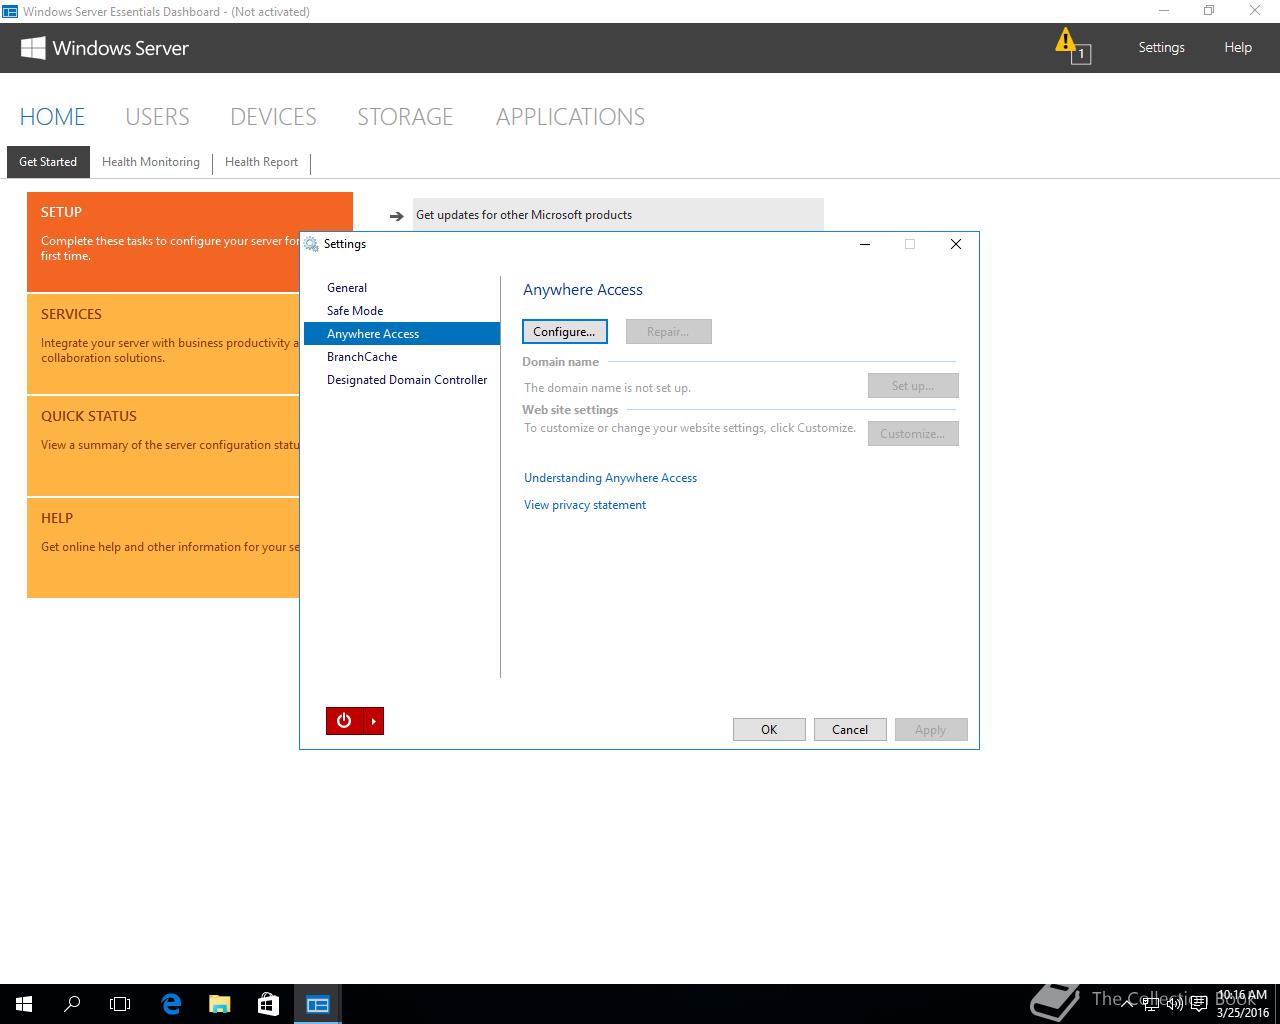Image resolution: width=1280 pixels, height=1024 pixels.
Task: Click the taskbar clock and date
Action: (1241, 1004)
